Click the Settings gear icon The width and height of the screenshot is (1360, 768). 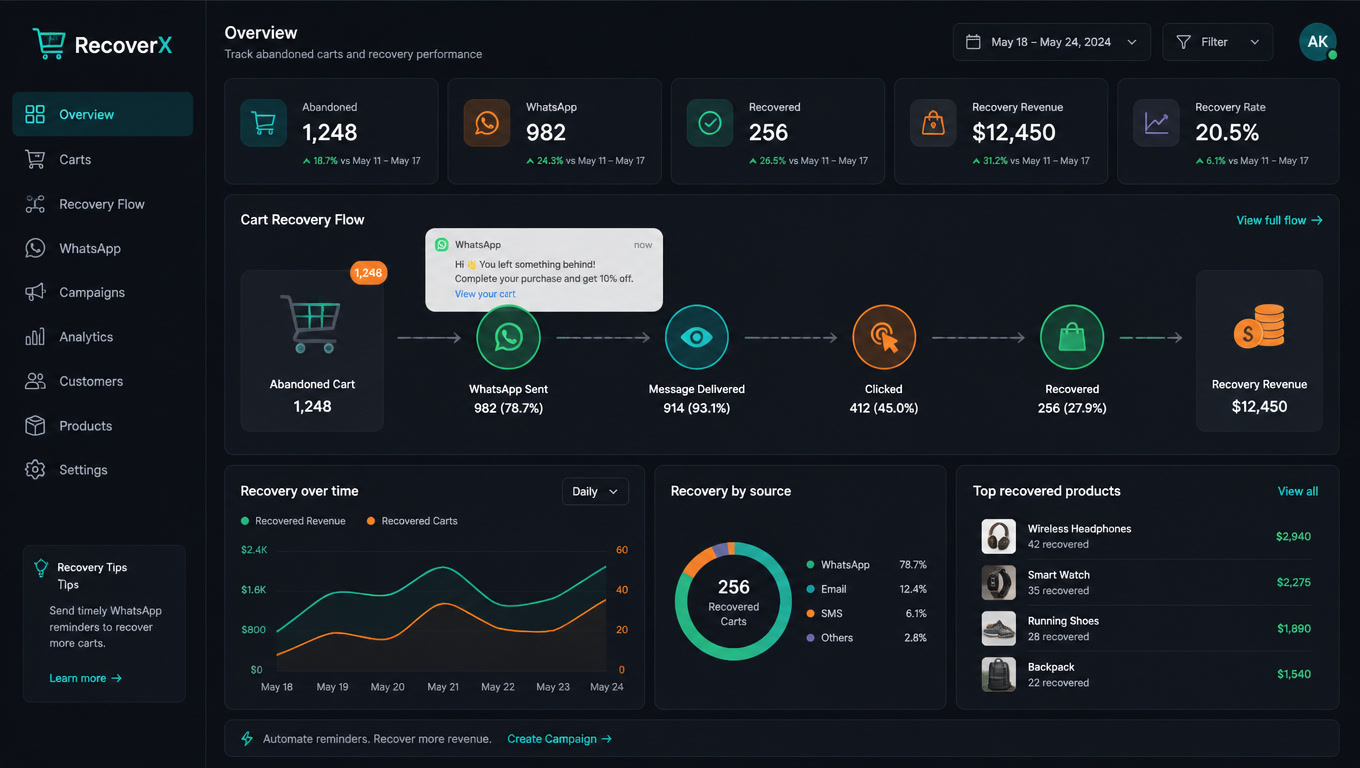pos(35,470)
